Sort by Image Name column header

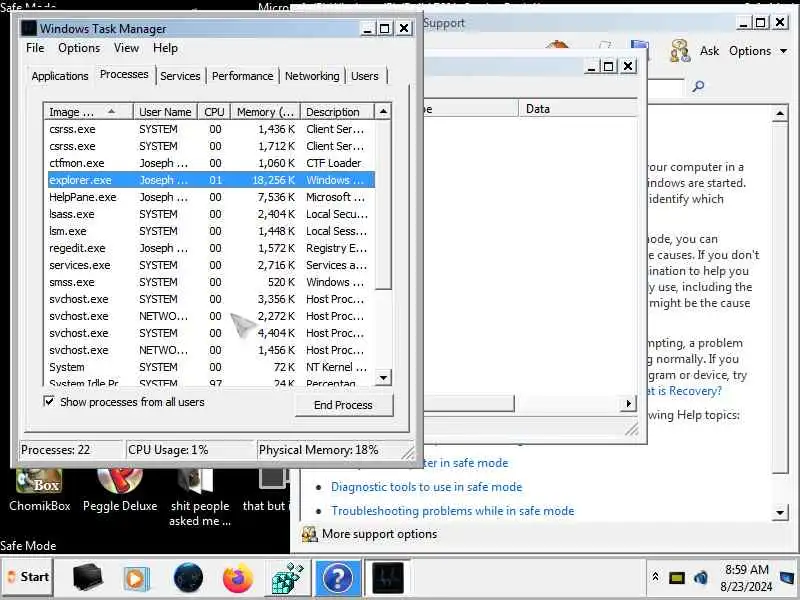click(x=88, y=112)
